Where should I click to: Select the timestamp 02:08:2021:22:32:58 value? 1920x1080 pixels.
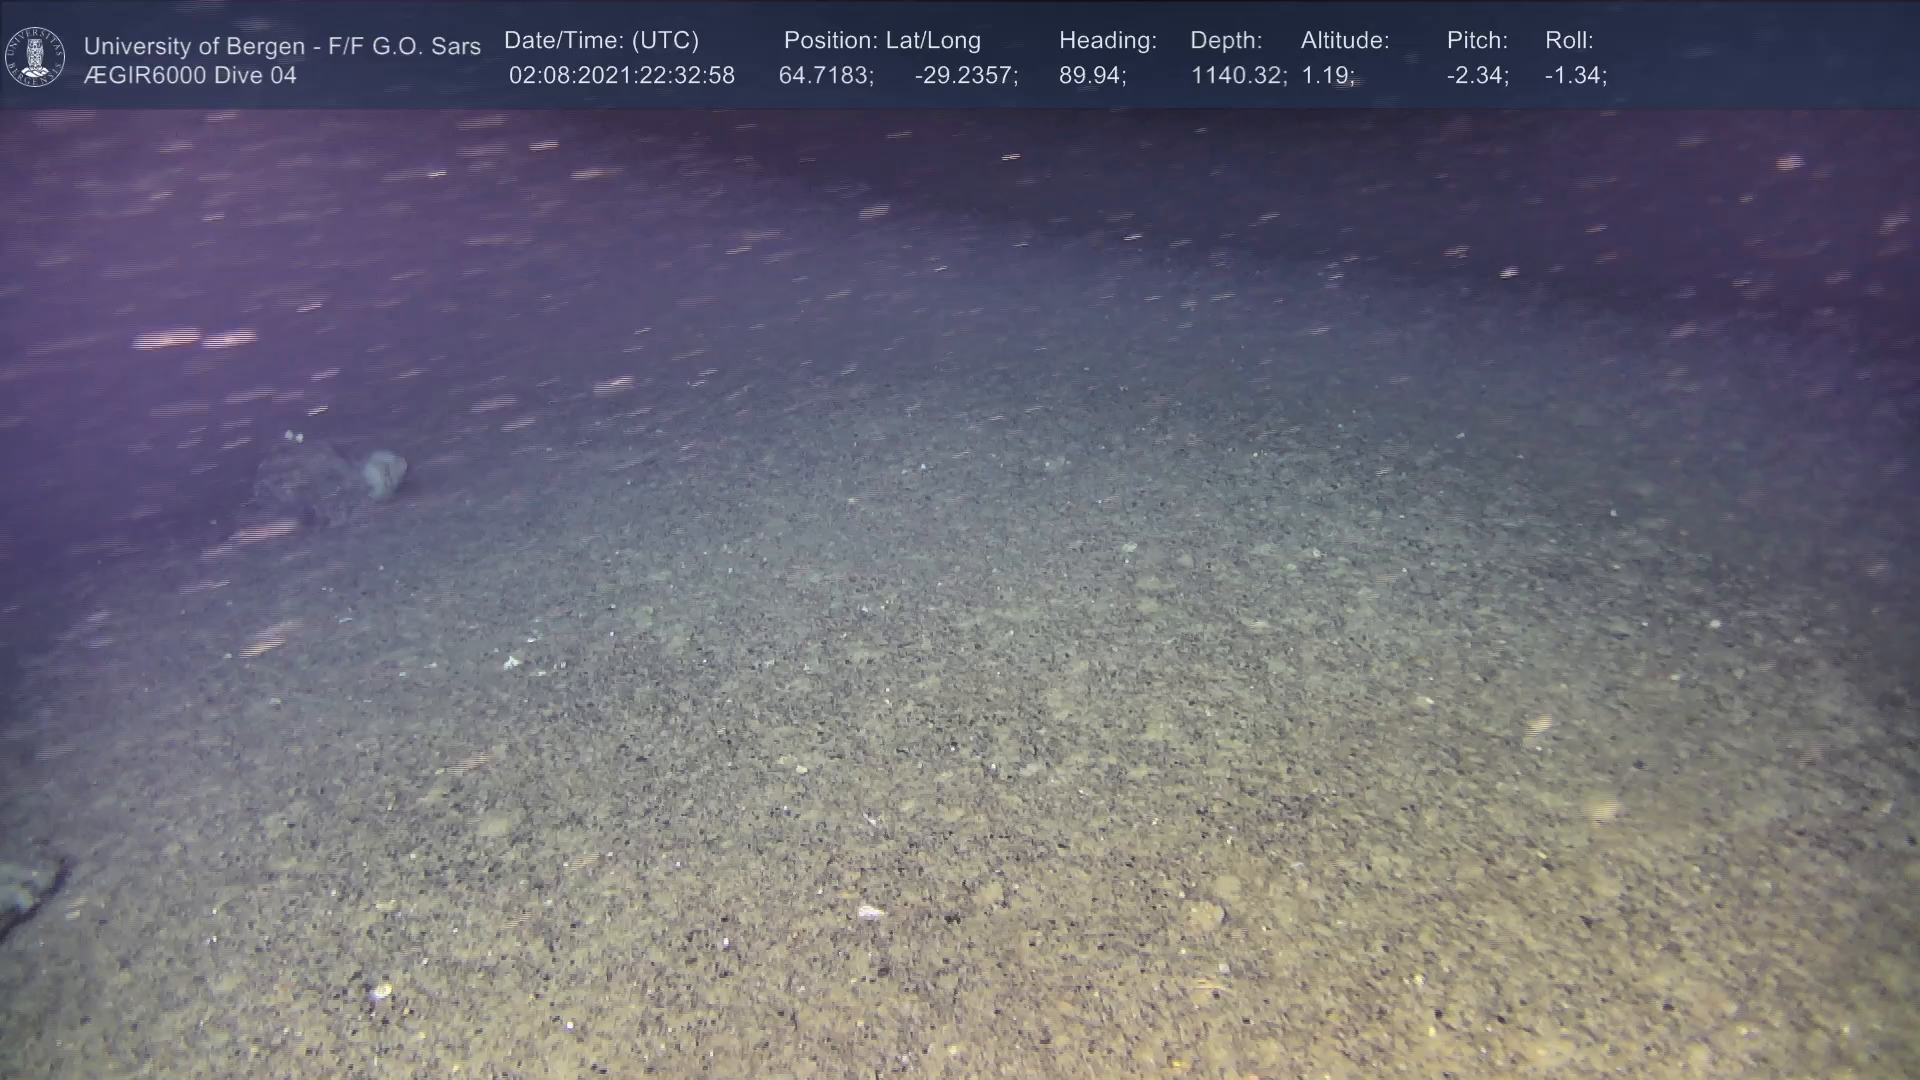tap(621, 76)
